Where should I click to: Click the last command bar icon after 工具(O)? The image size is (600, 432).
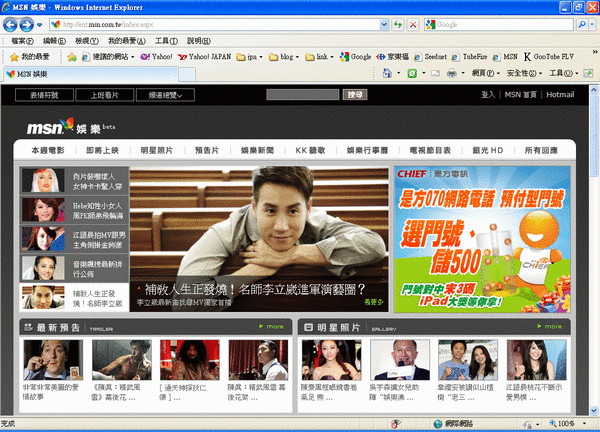coord(588,73)
